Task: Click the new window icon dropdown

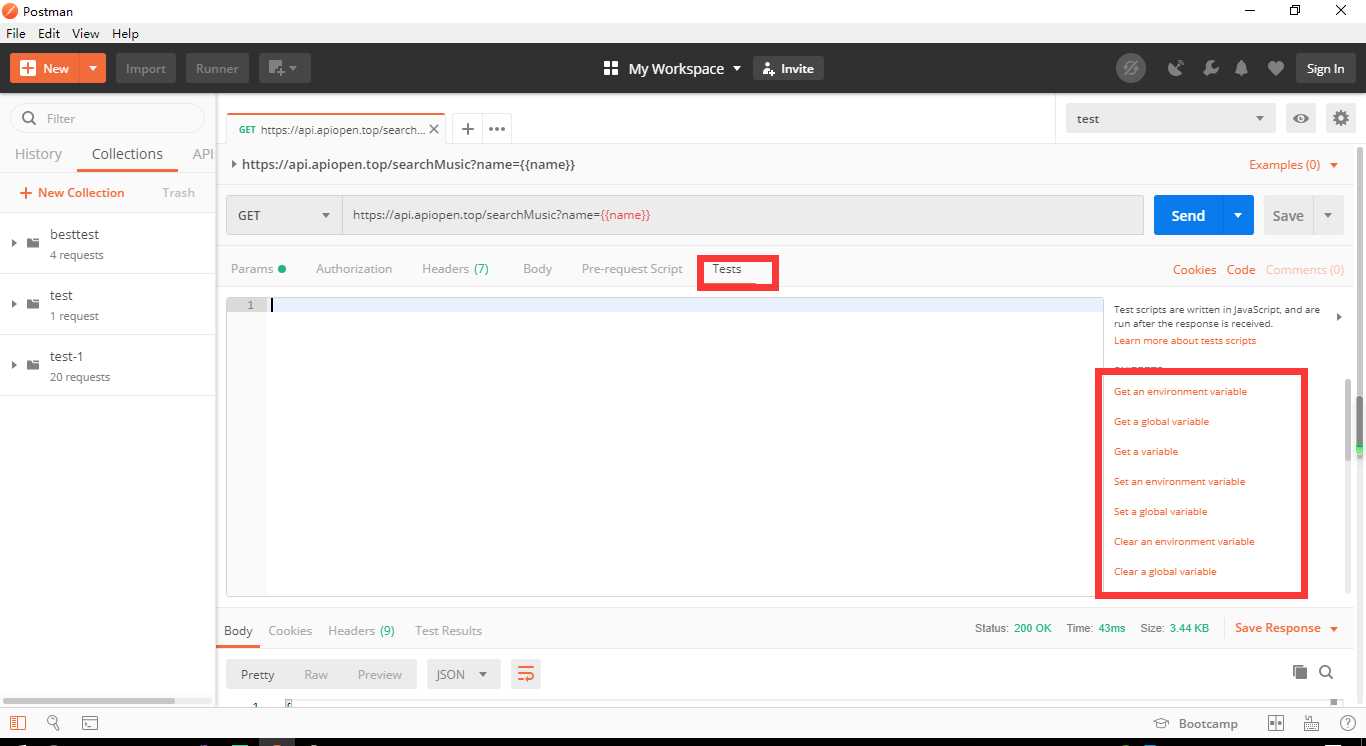Action: point(285,68)
